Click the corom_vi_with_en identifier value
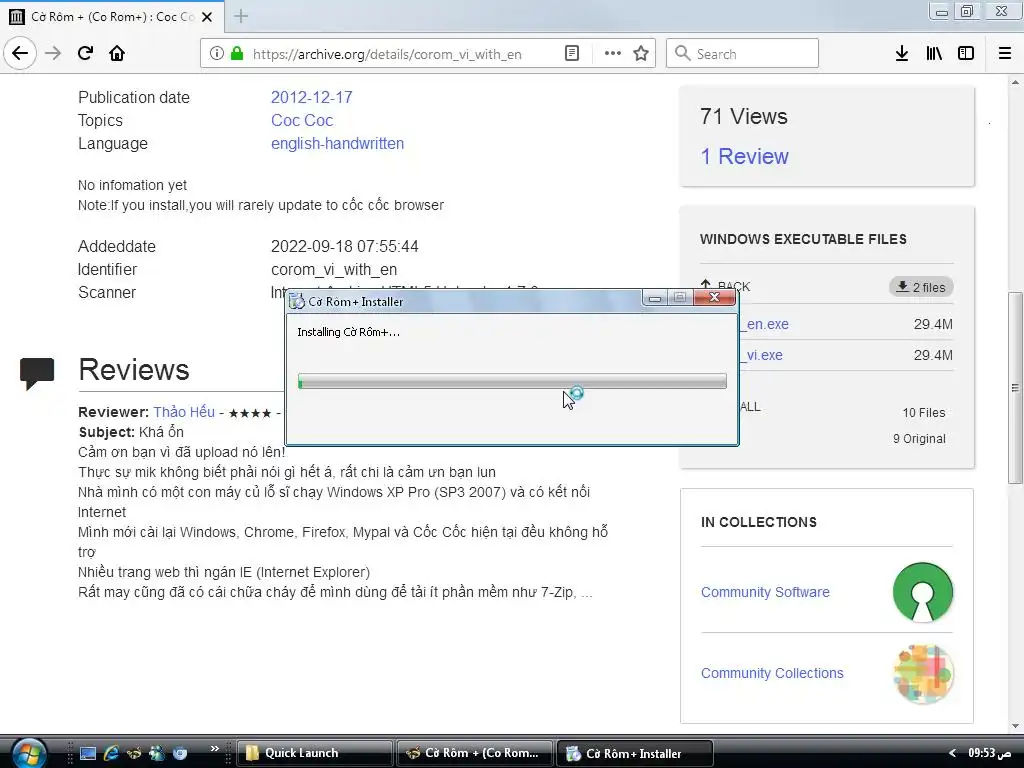This screenshot has height=768, width=1024. click(x=334, y=270)
